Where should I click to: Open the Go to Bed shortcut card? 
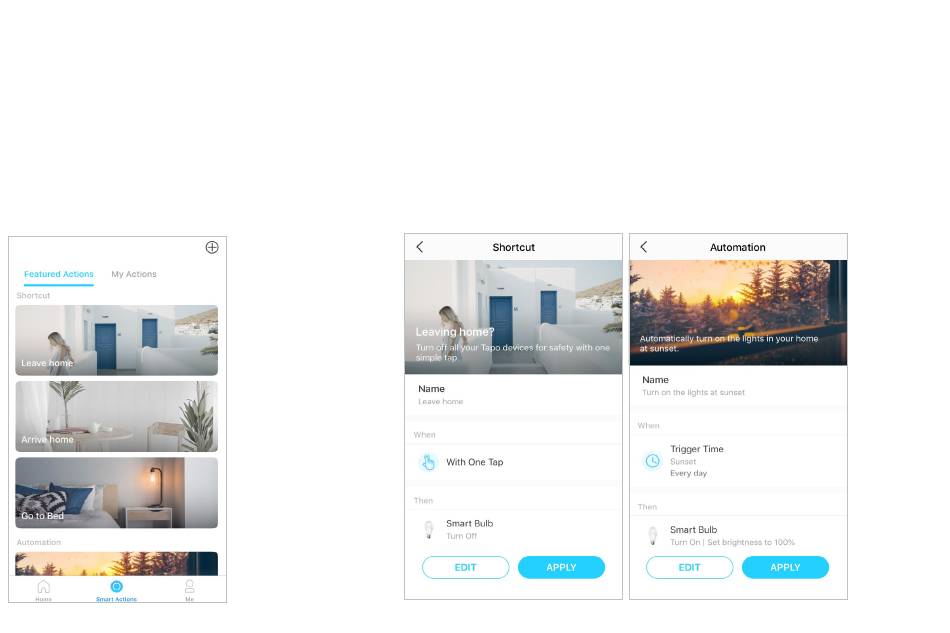coord(116,493)
